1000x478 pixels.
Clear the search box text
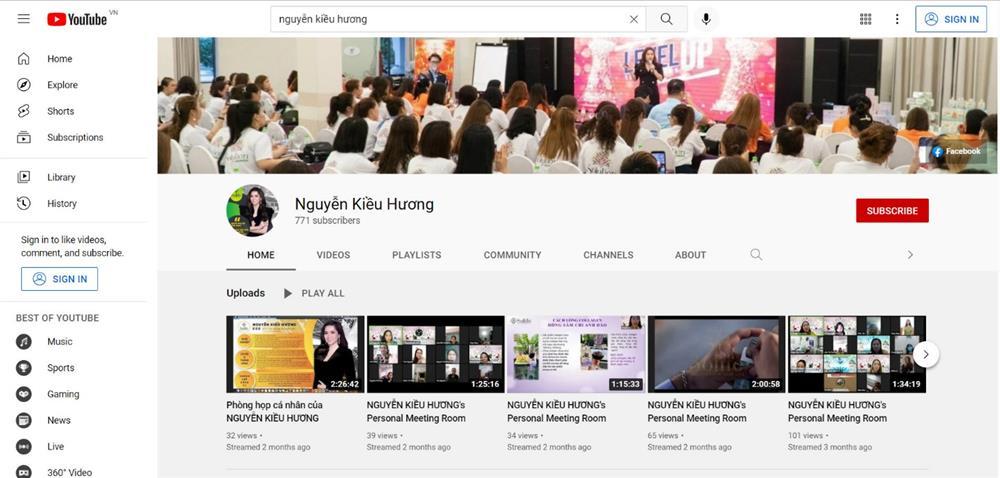(633, 19)
